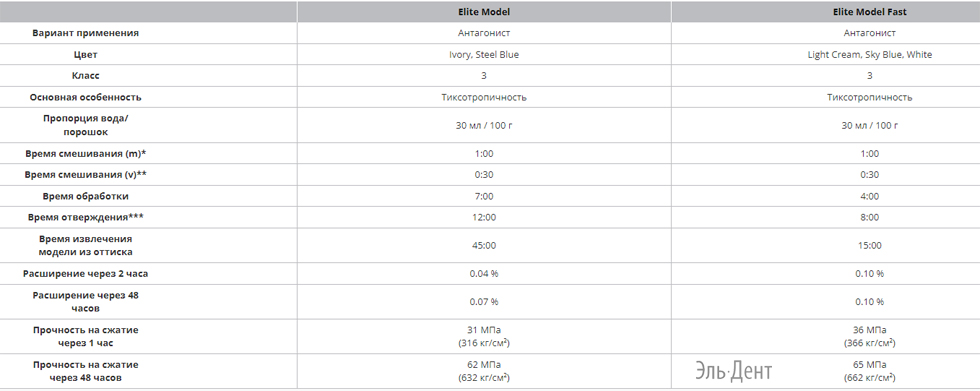Screen dimensions: 980x391
Task: Click the Elite Model Fast column header
Action: click(x=869, y=12)
